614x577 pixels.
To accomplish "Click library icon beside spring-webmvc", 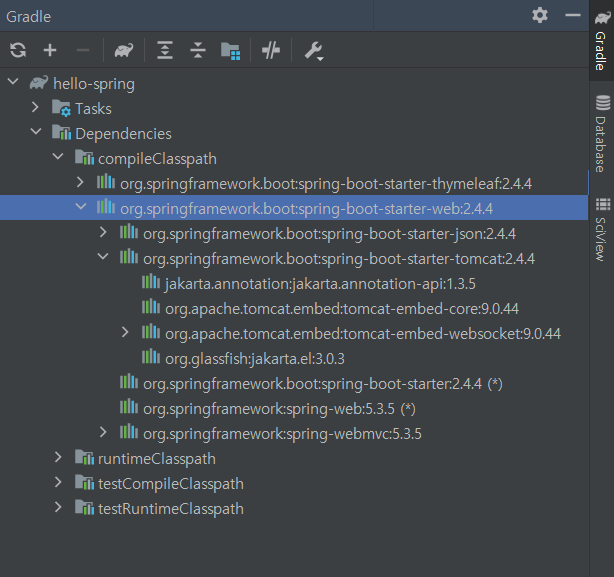I will [x=129, y=432].
